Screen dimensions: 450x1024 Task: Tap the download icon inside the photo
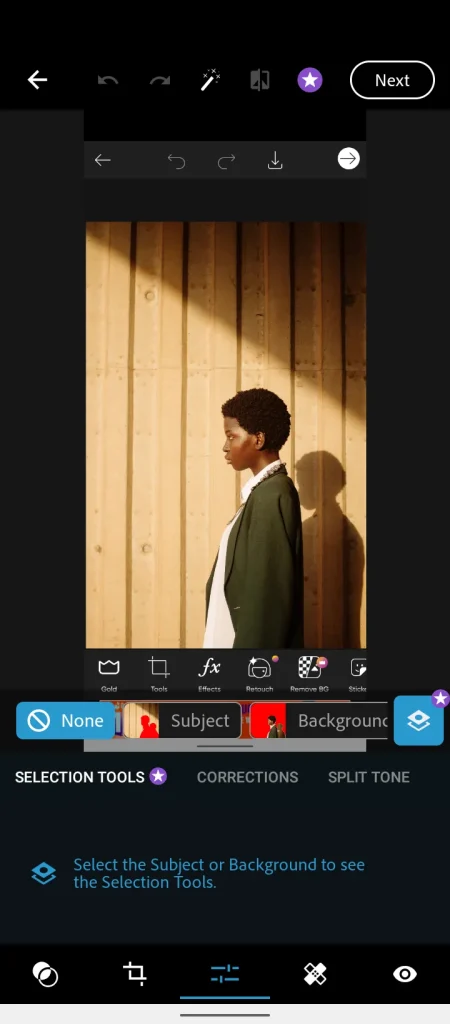[275, 160]
